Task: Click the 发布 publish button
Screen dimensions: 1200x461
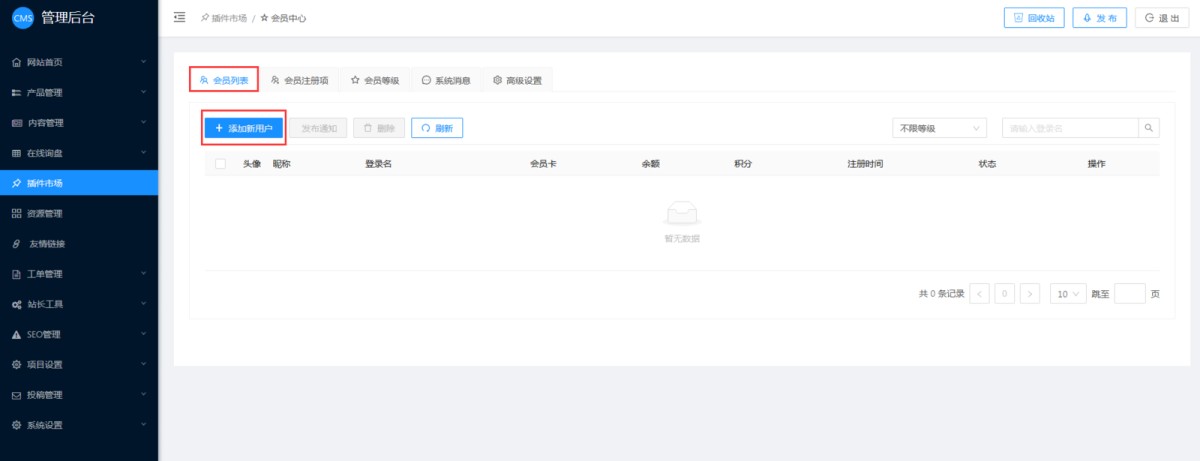Action: click(x=1099, y=18)
